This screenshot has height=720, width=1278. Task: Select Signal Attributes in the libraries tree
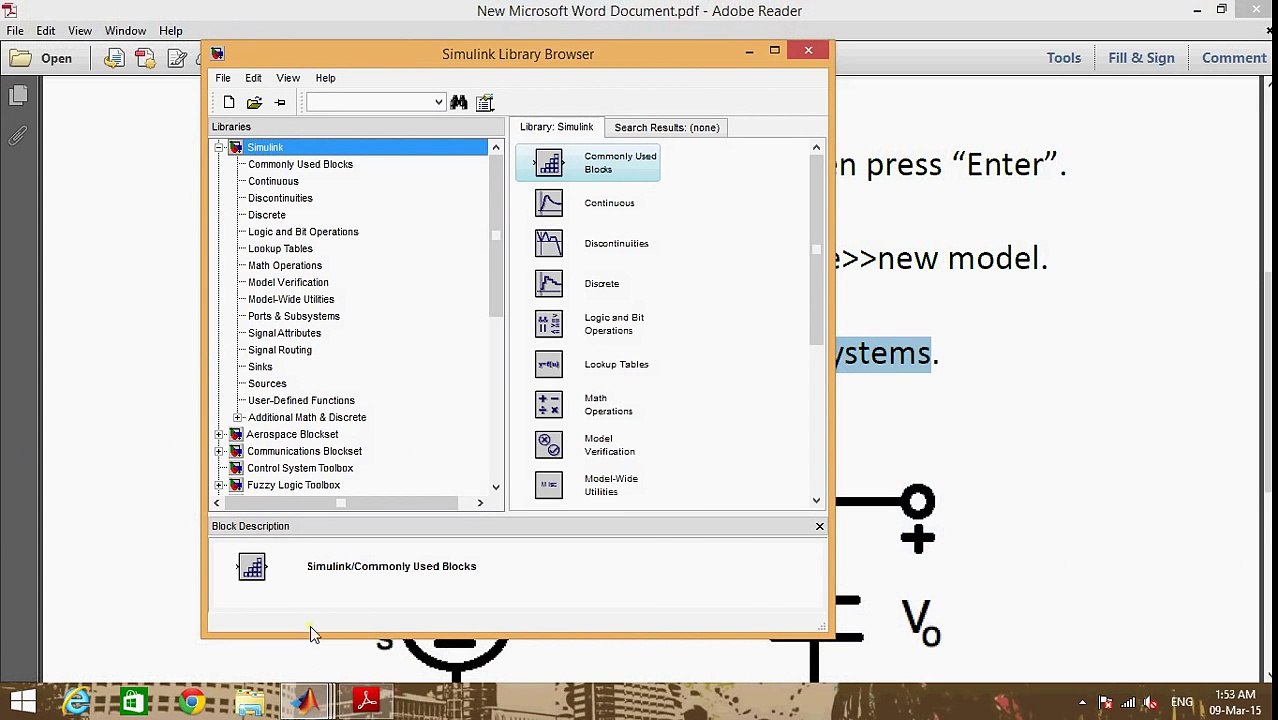tap(284, 333)
